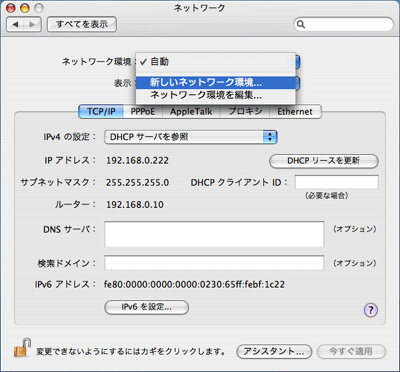Choose ネットワーク環境を編集... from the menu
Image resolution: width=400 pixels, height=372 pixels.
coord(216,95)
